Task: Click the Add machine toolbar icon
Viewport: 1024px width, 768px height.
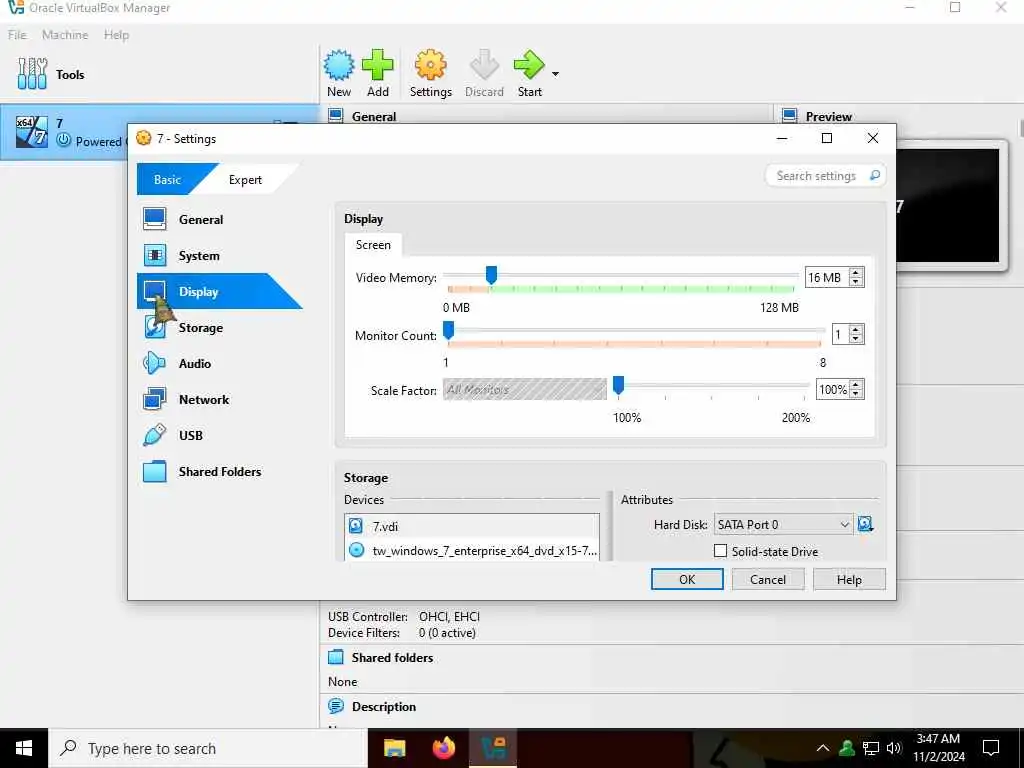Action: click(x=377, y=65)
